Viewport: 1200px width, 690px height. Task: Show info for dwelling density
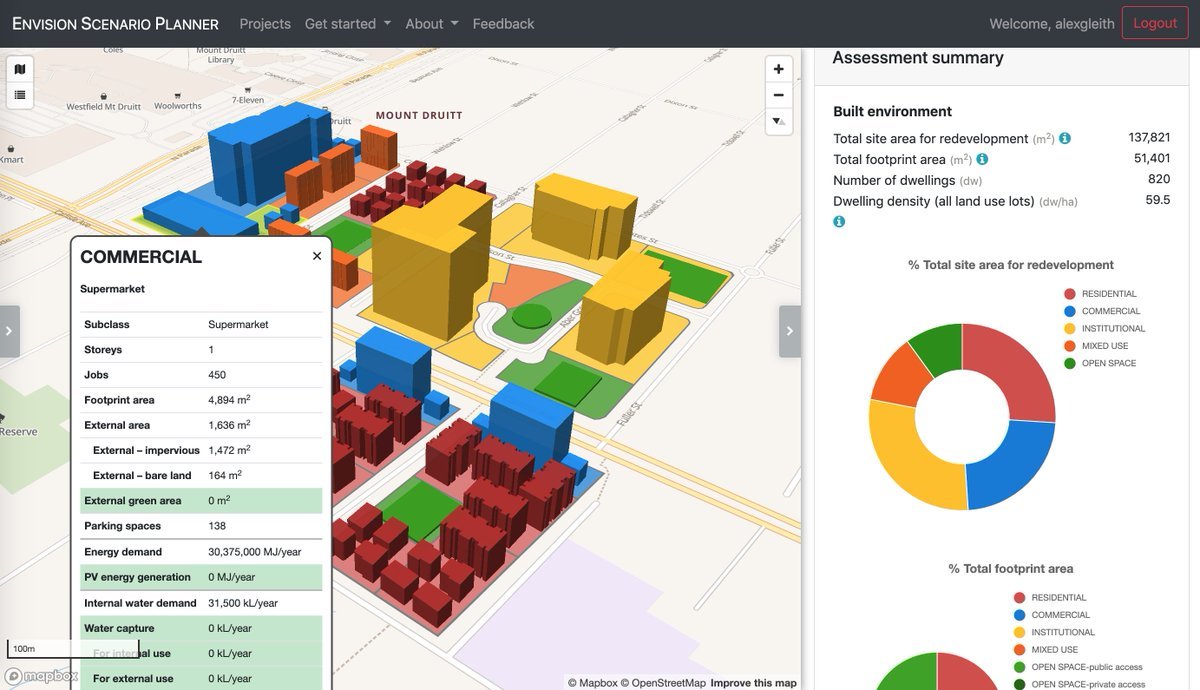pos(839,221)
